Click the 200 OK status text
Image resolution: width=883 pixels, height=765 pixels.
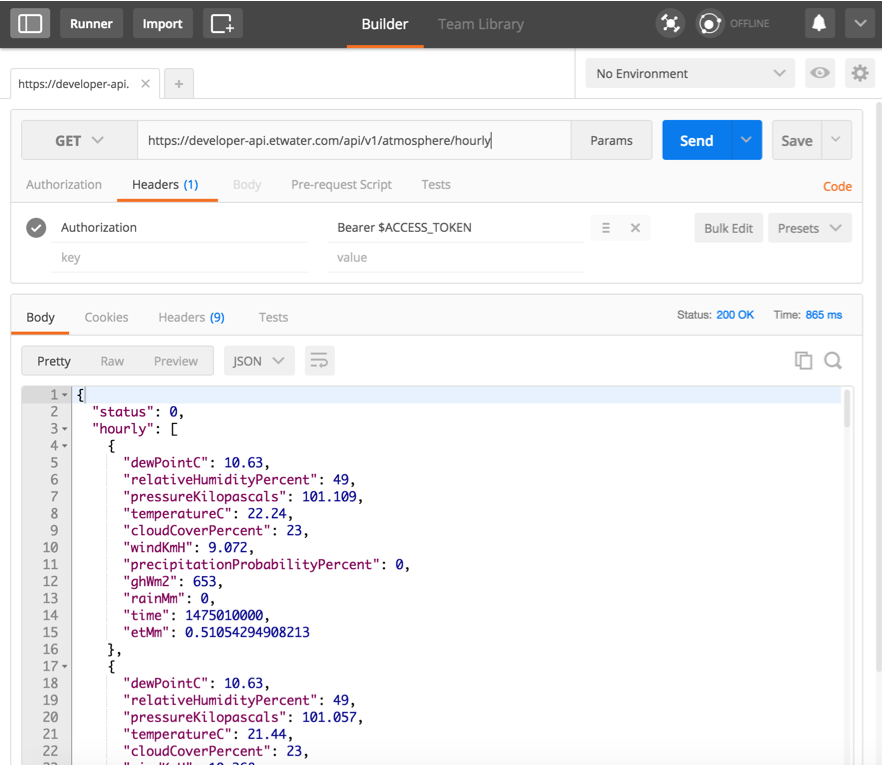point(735,315)
